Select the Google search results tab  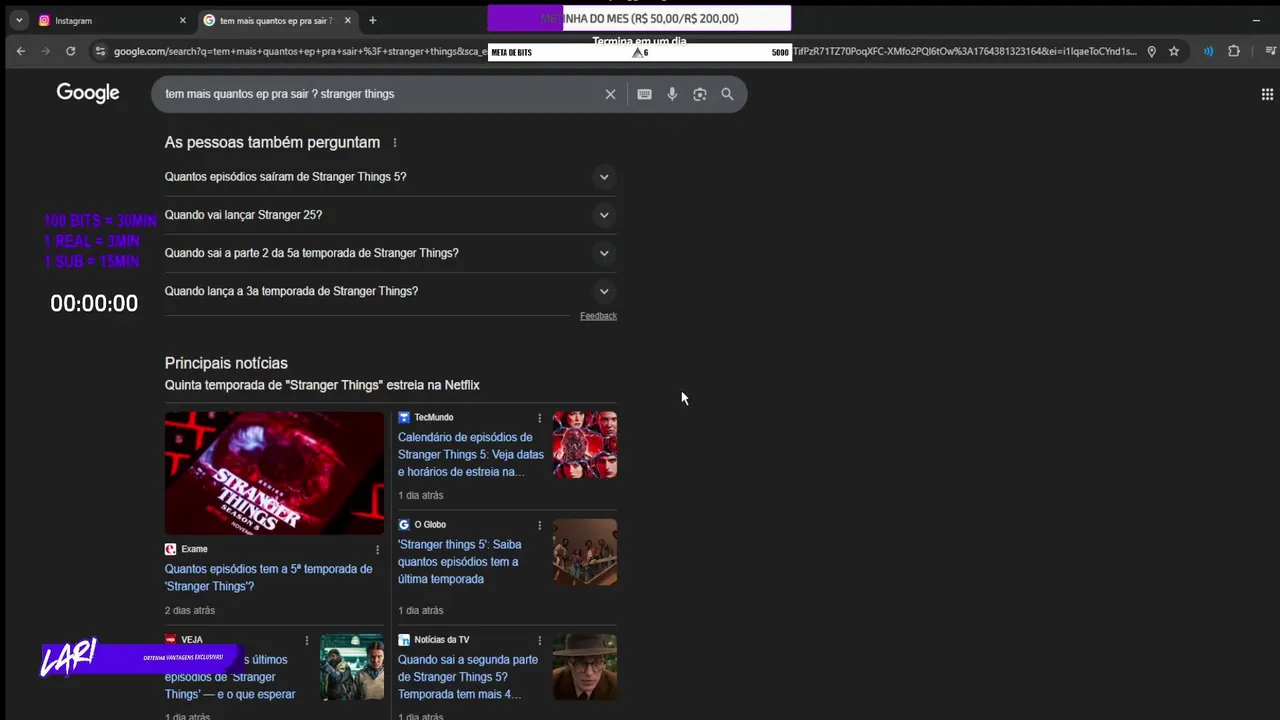coord(278,20)
